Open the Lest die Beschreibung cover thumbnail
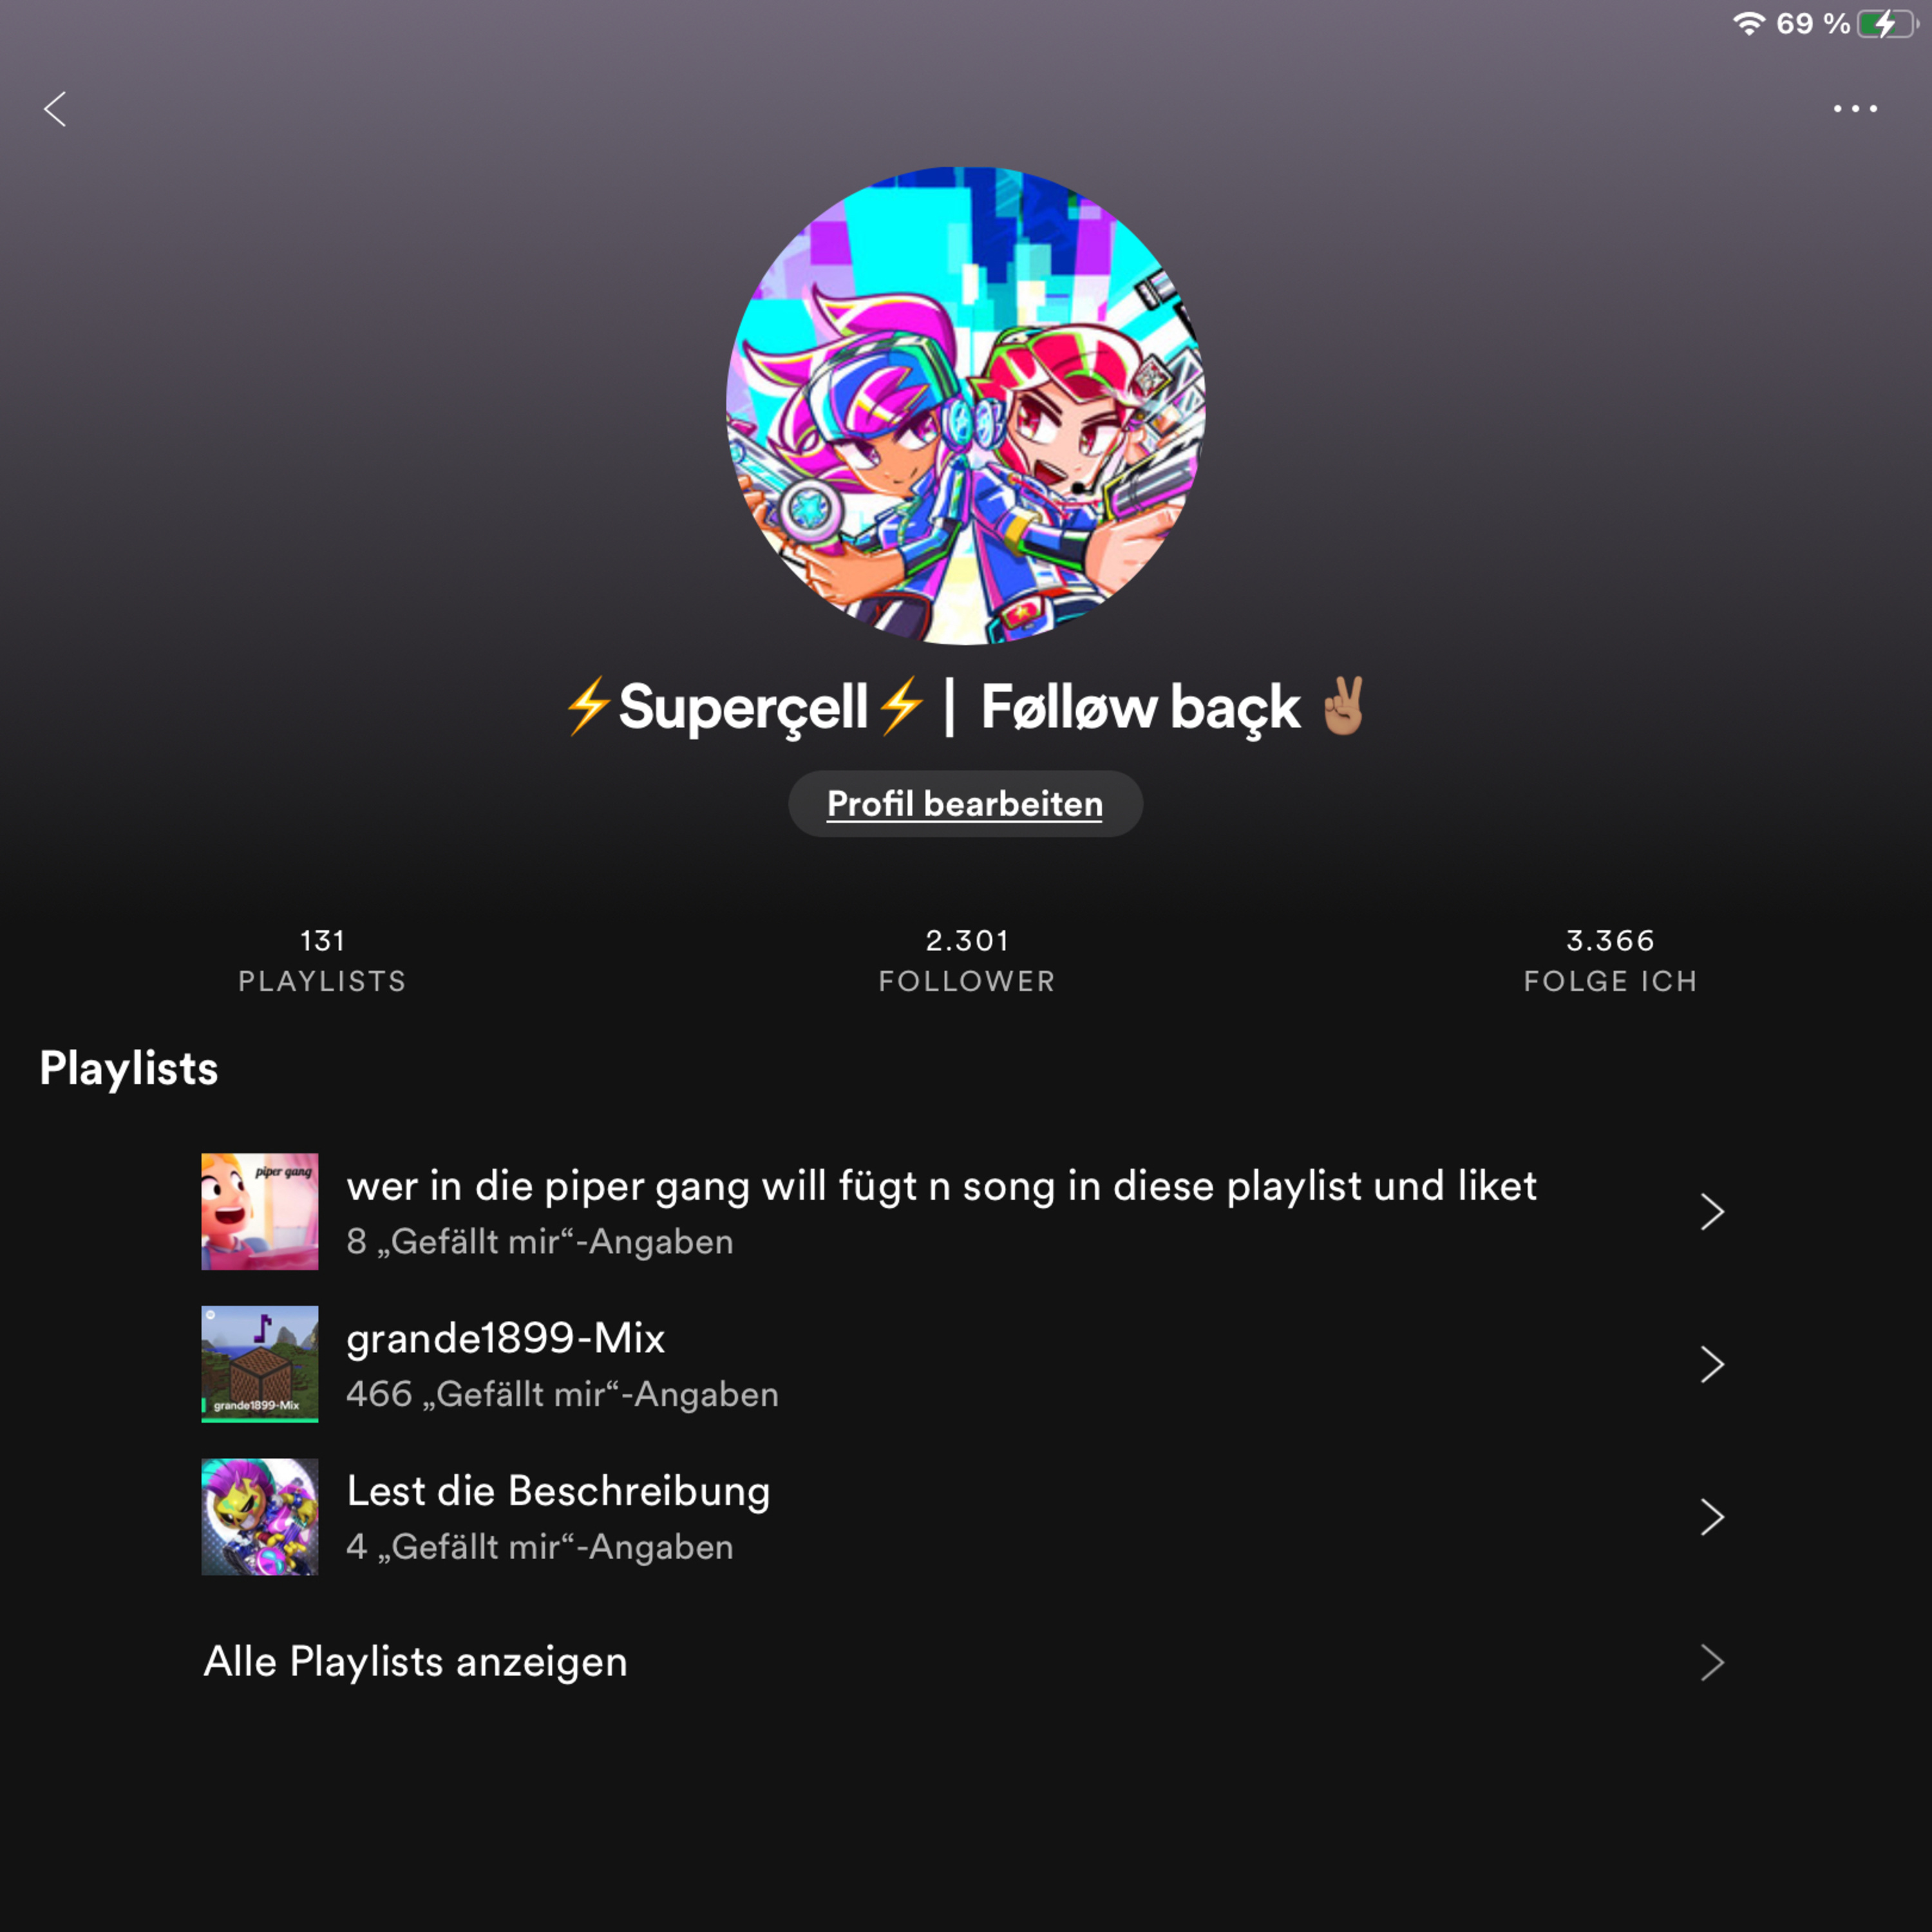 (260, 1517)
